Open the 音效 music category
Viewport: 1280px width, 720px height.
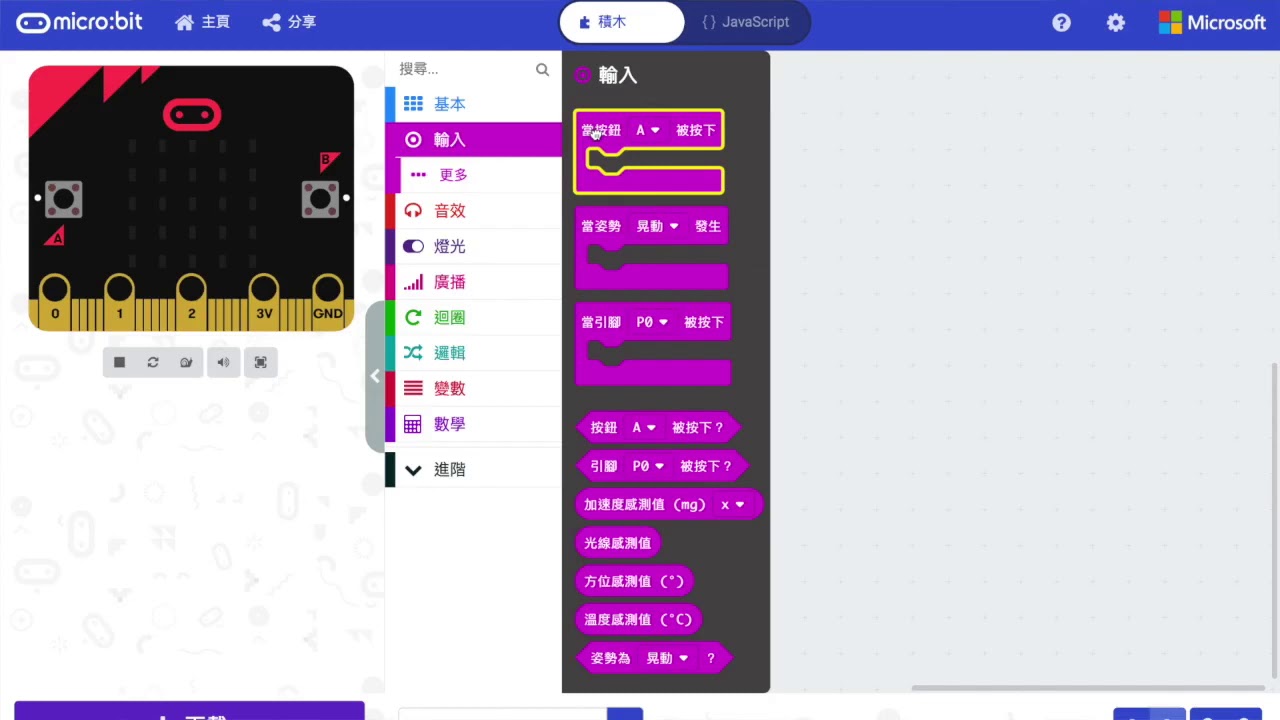click(473, 211)
